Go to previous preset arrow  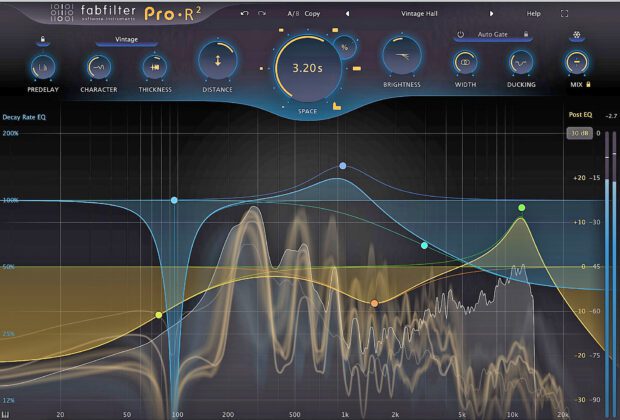(x=347, y=14)
